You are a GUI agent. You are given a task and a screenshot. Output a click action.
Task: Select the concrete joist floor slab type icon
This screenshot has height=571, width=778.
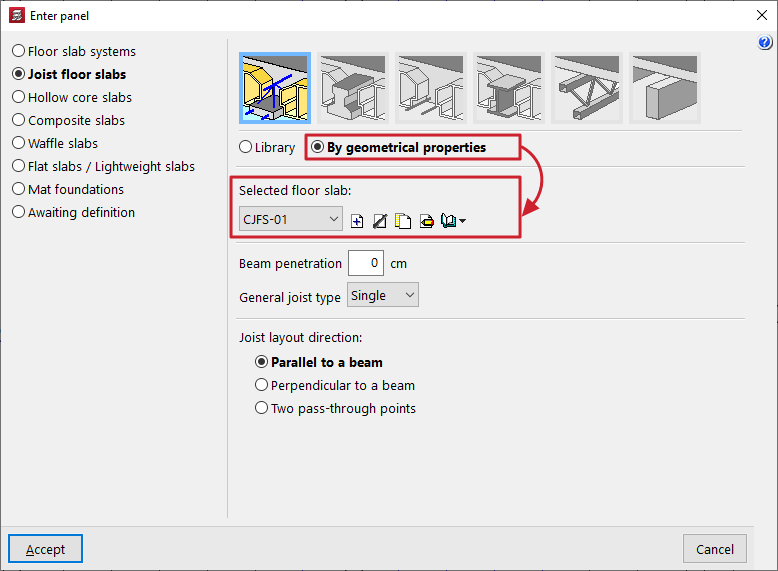tap(275, 88)
